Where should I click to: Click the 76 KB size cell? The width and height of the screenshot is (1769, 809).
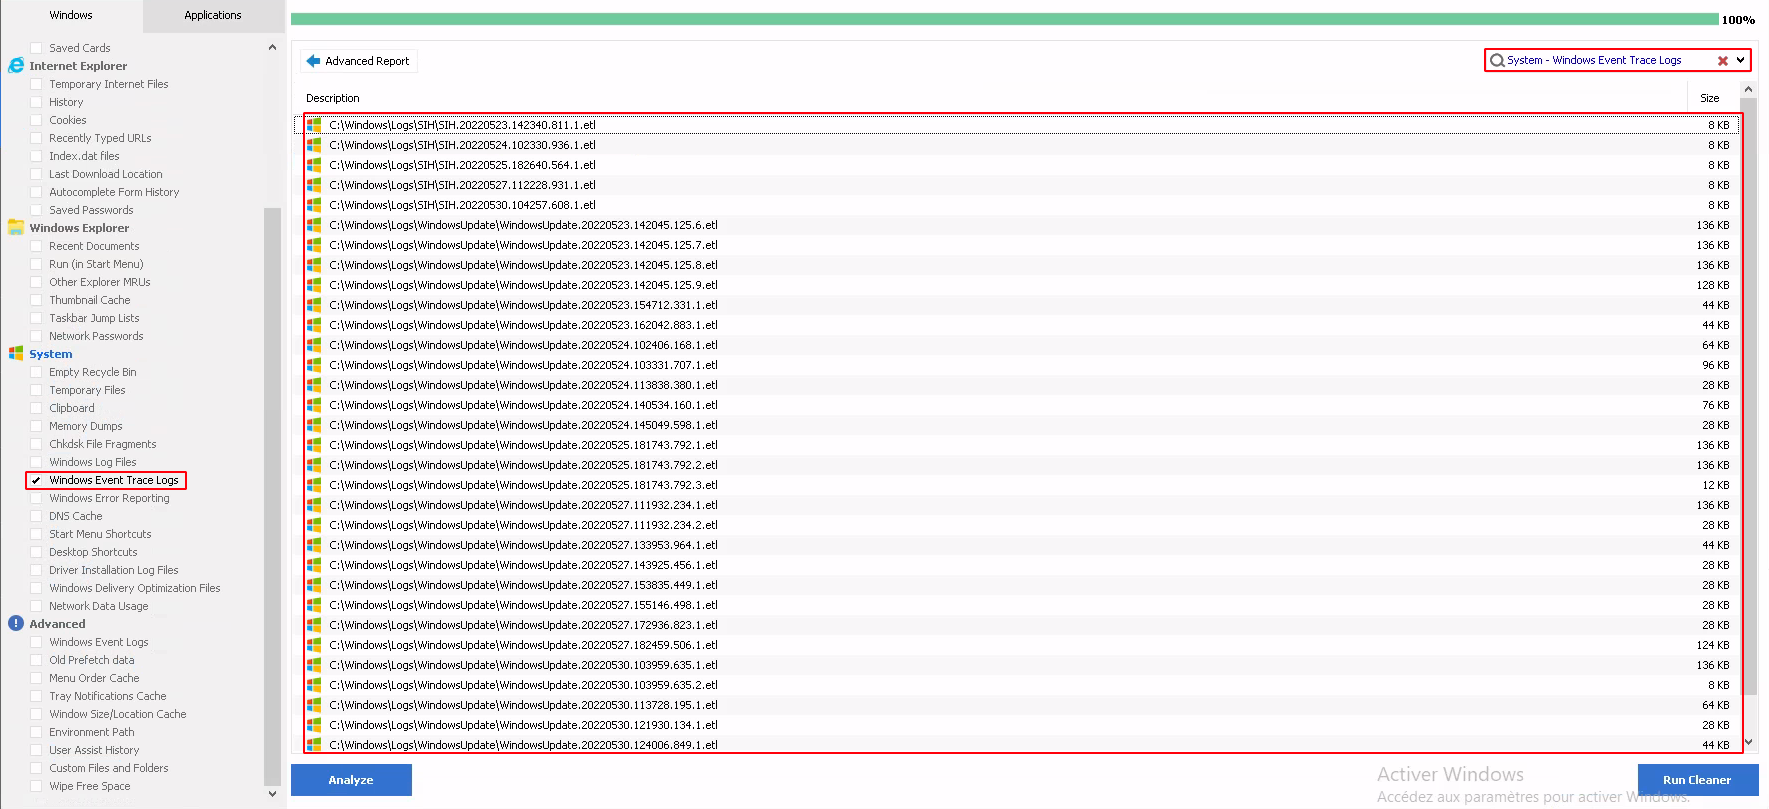(x=1716, y=405)
